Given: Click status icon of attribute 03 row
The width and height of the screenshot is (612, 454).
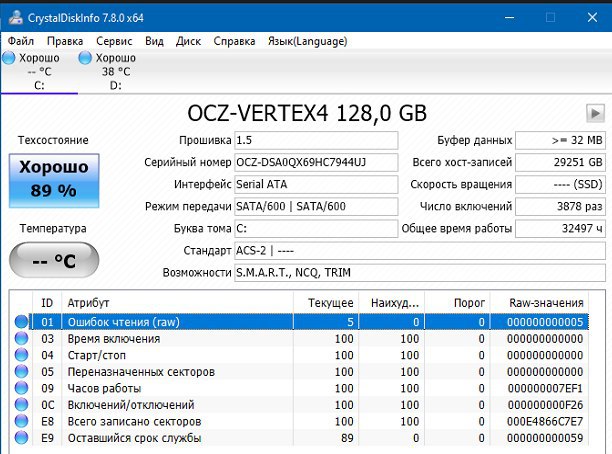Looking at the screenshot, I should coord(21,338).
